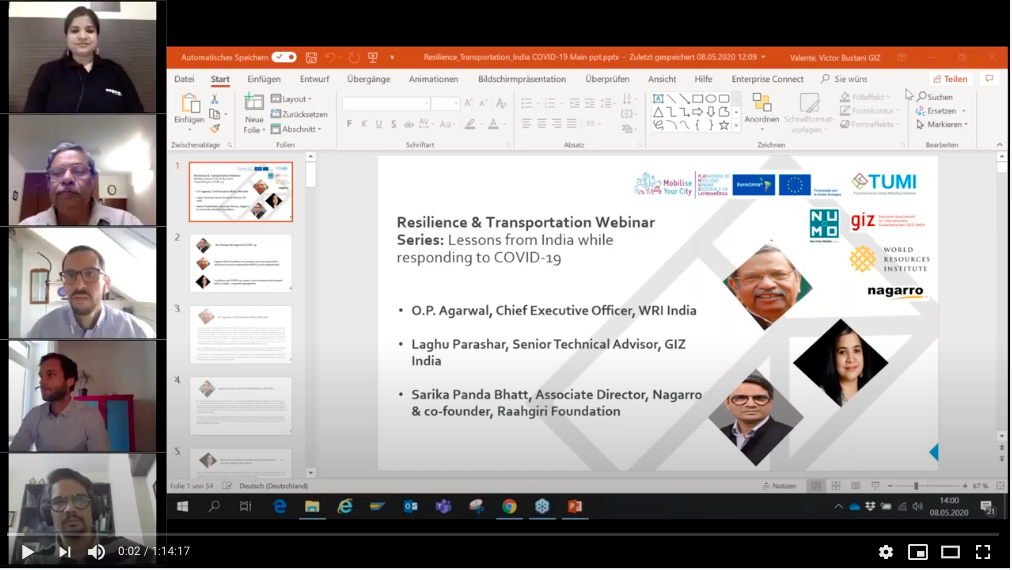Image resolution: width=1012 pixels, height=570 pixels.
Task: Click the Save icon in title bar
Action: [x=311, y=57]
